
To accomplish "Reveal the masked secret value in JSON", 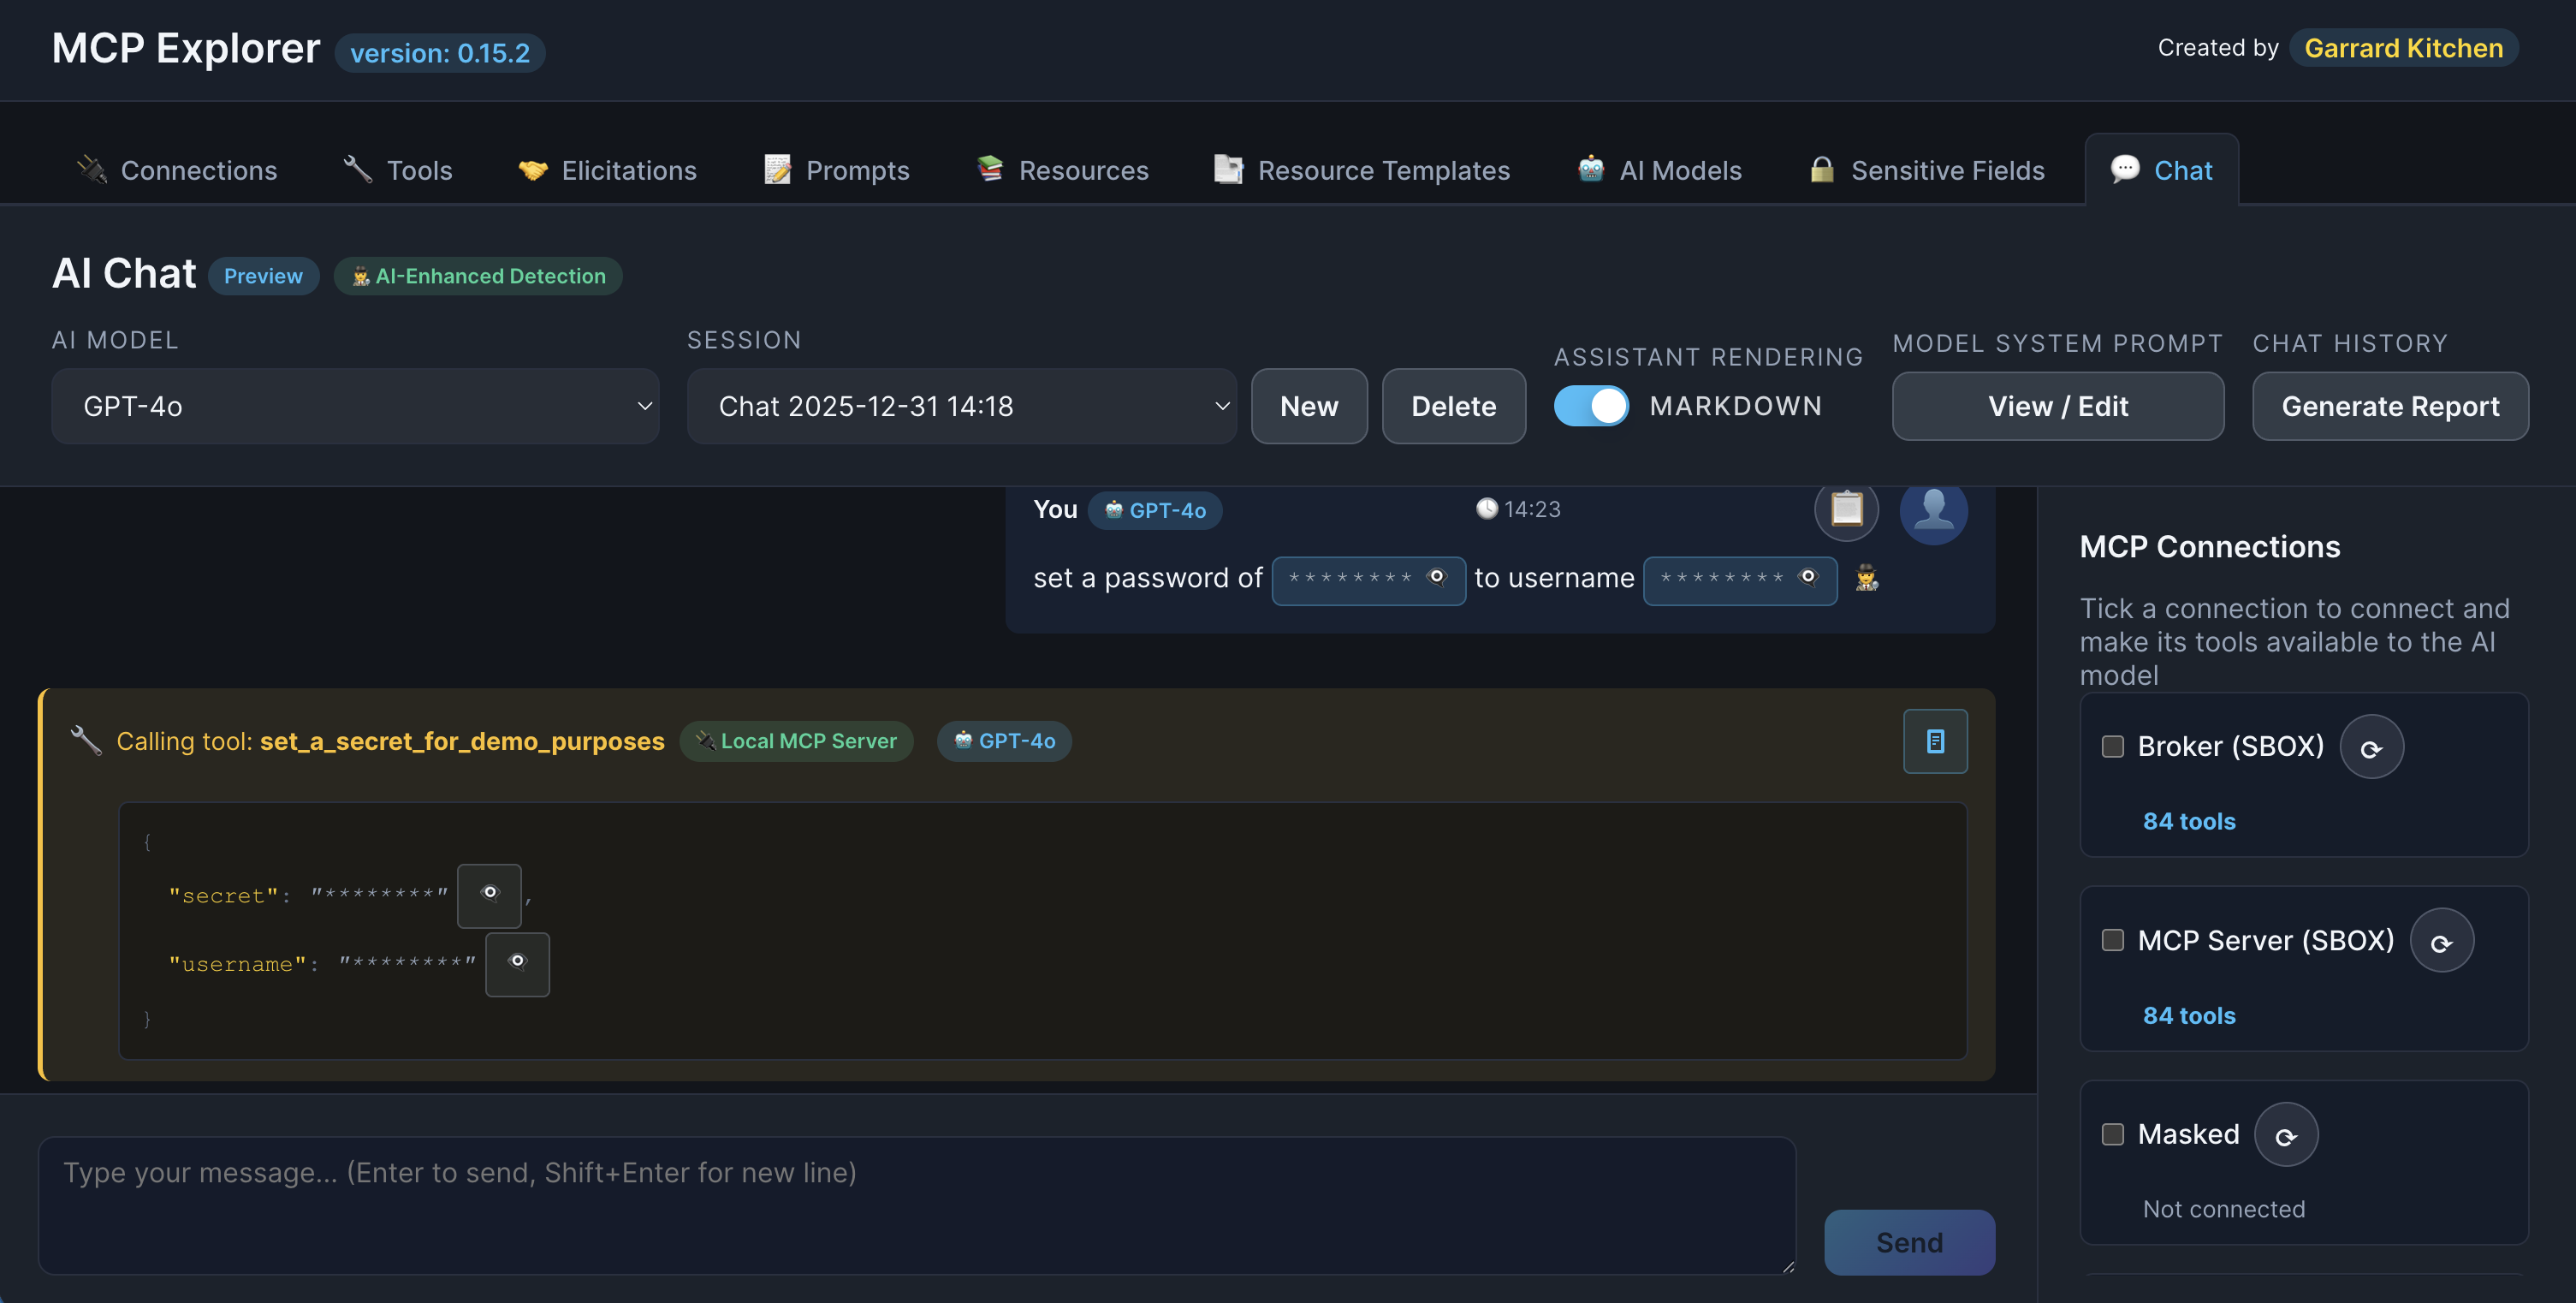I will (489, 895).
